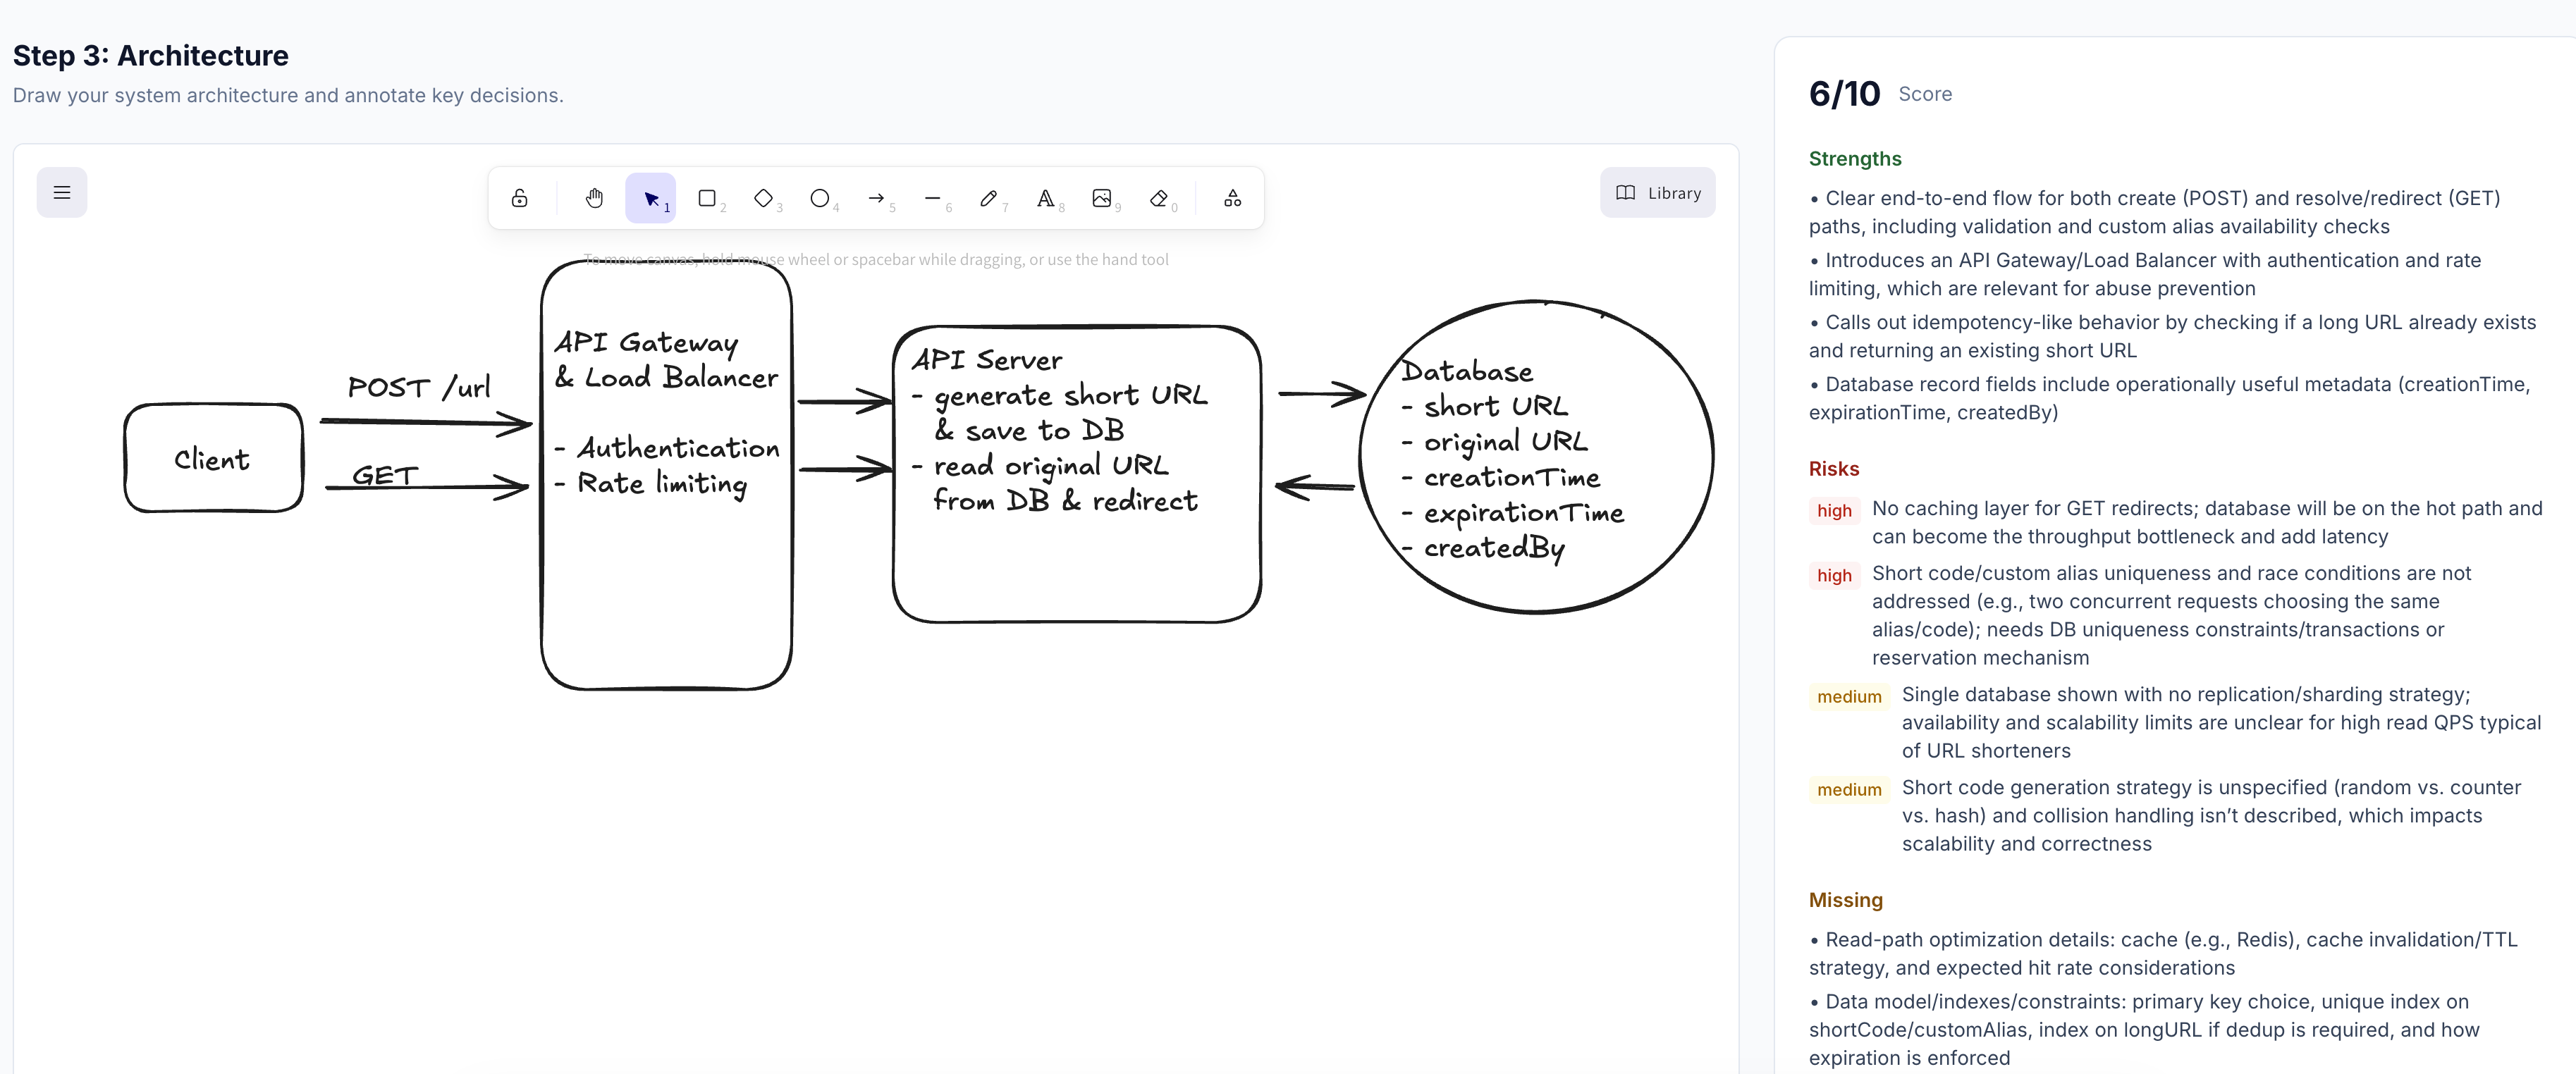This screenshot has height=1074, width=2576.
Task: Pick the Line drawing tool
Action: point(932,198)
